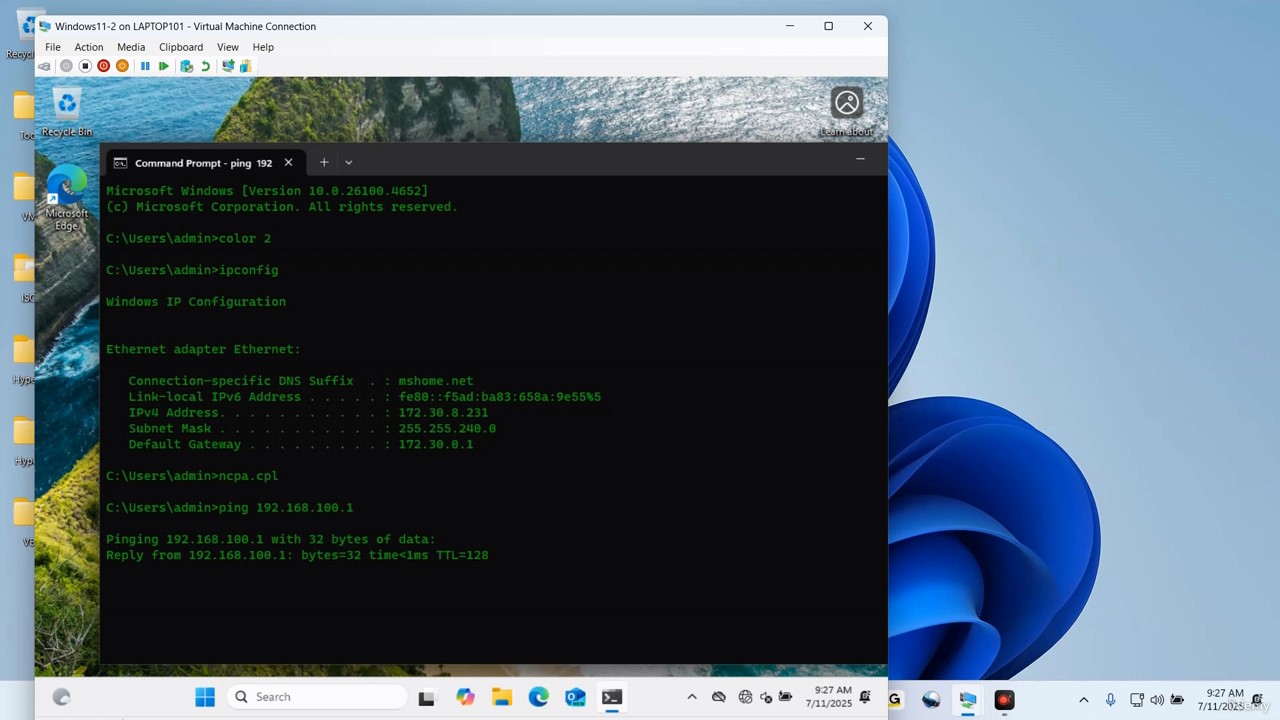Open Microsoft Edge from guest taskbar
The width and height of the screenshot is (1280, 720).
click(x=539, y=697)
